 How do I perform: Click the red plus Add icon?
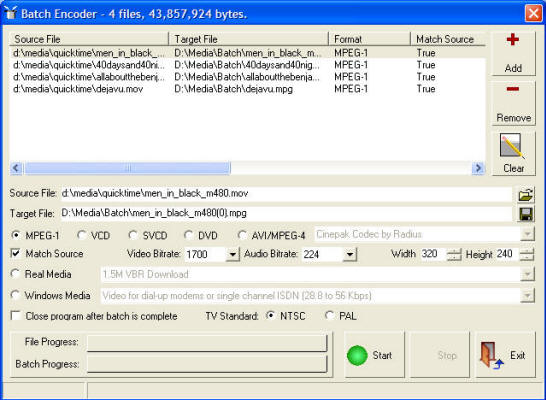pyautogui.click(x=513, y=40)
